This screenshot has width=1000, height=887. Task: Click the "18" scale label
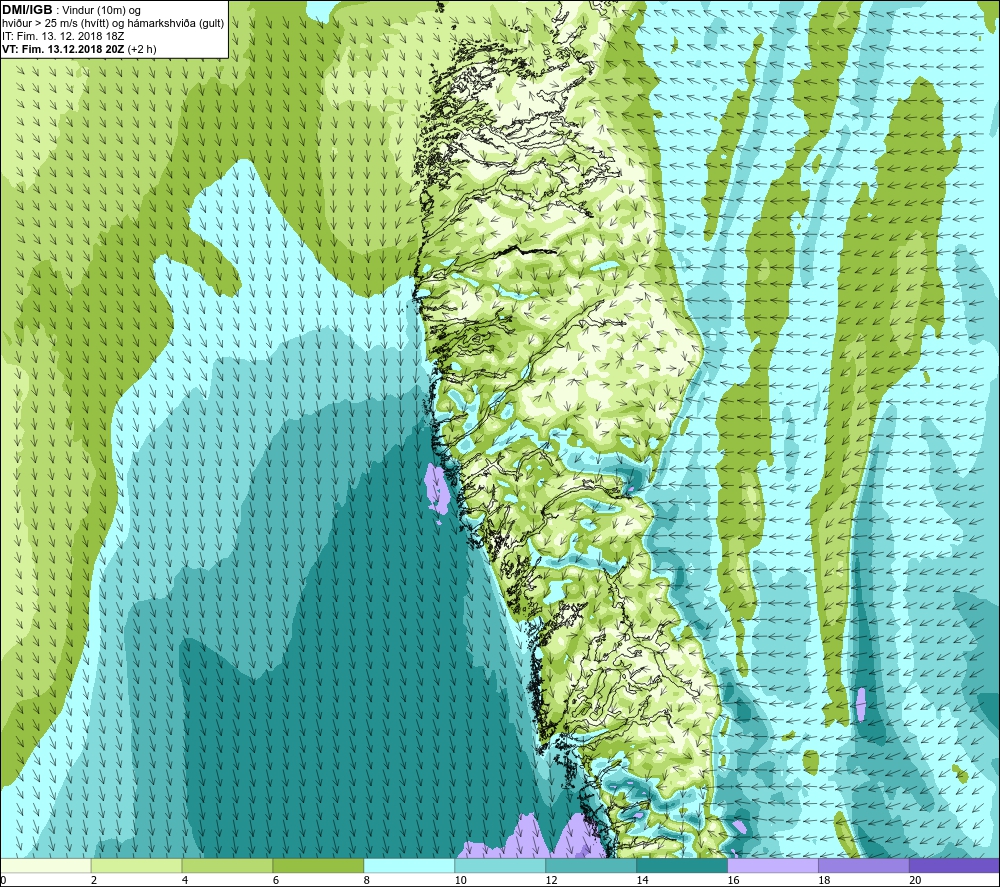[x=824, y=880]
